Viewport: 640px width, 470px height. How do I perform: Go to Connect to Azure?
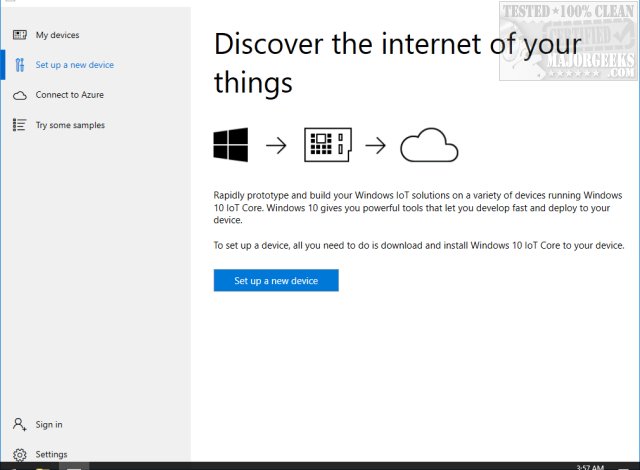pos(70,95)
